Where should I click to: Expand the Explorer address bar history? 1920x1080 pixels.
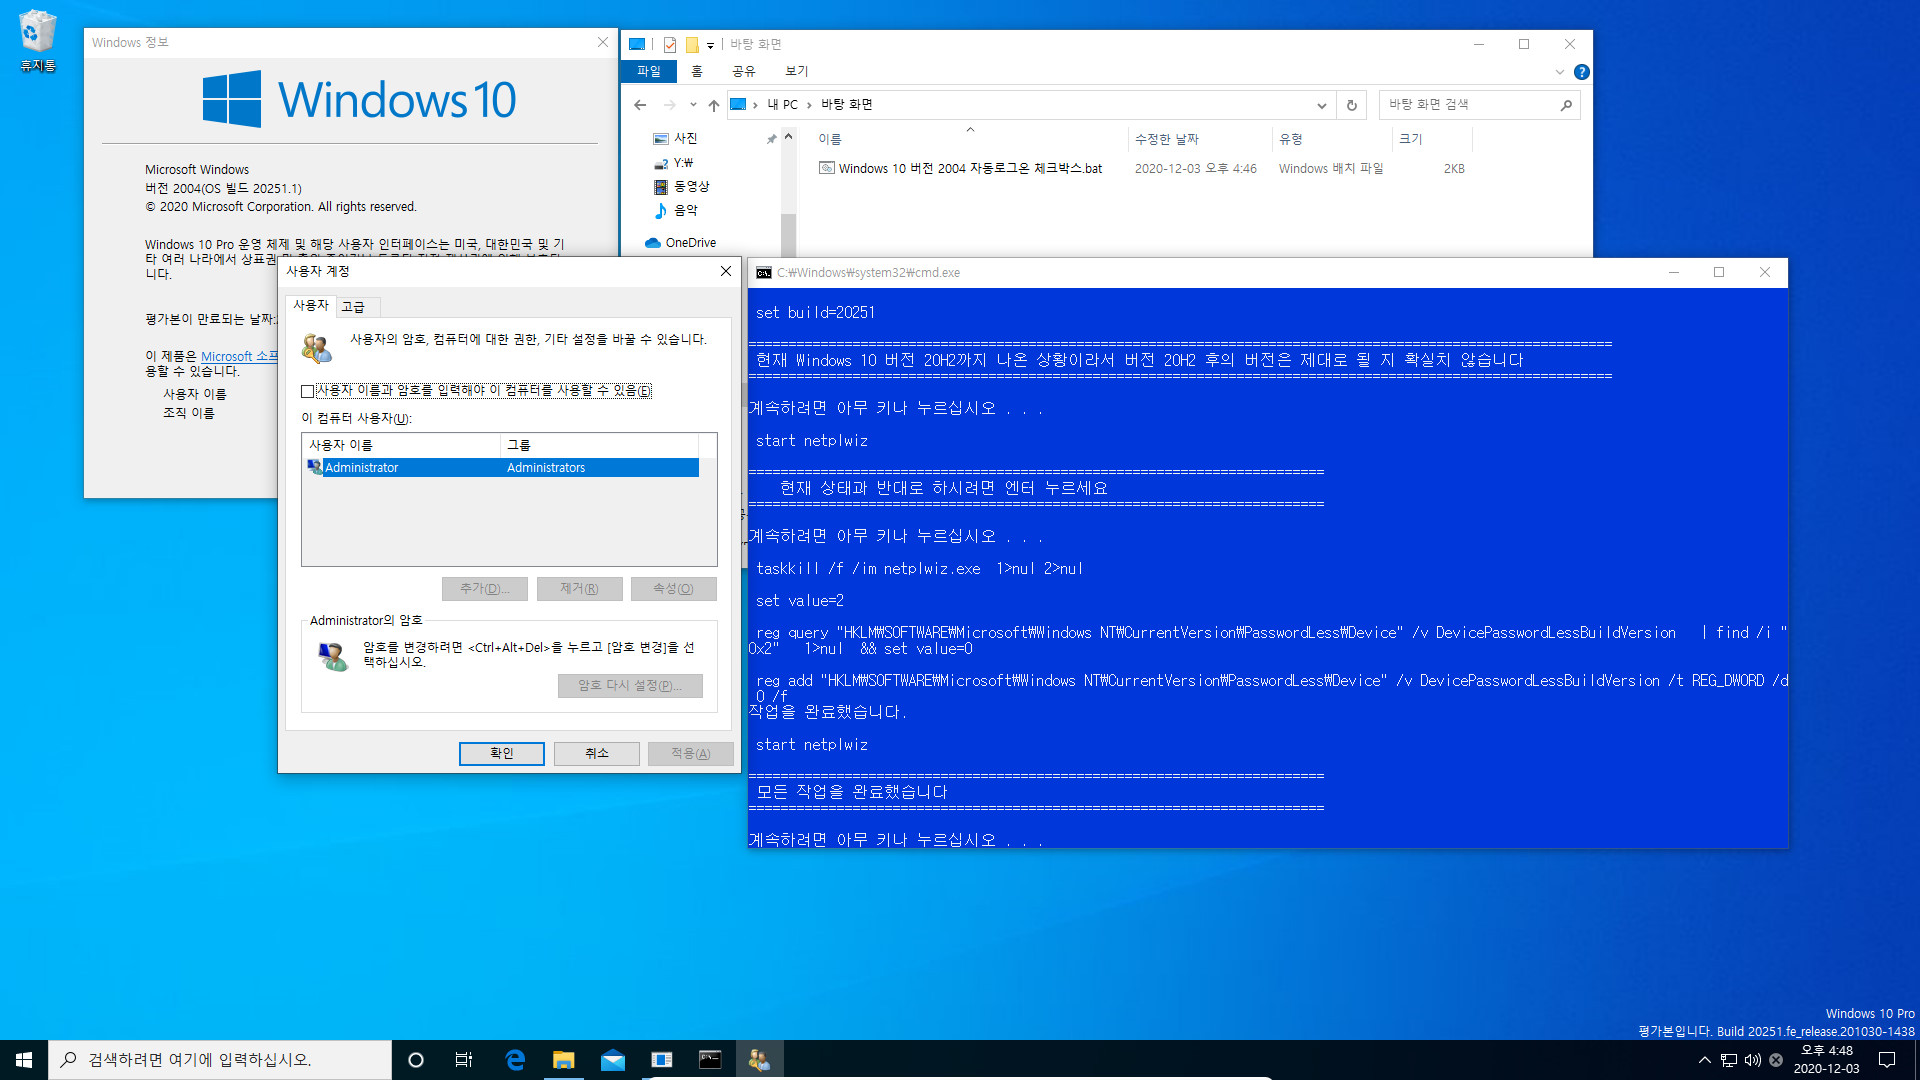1321,105
